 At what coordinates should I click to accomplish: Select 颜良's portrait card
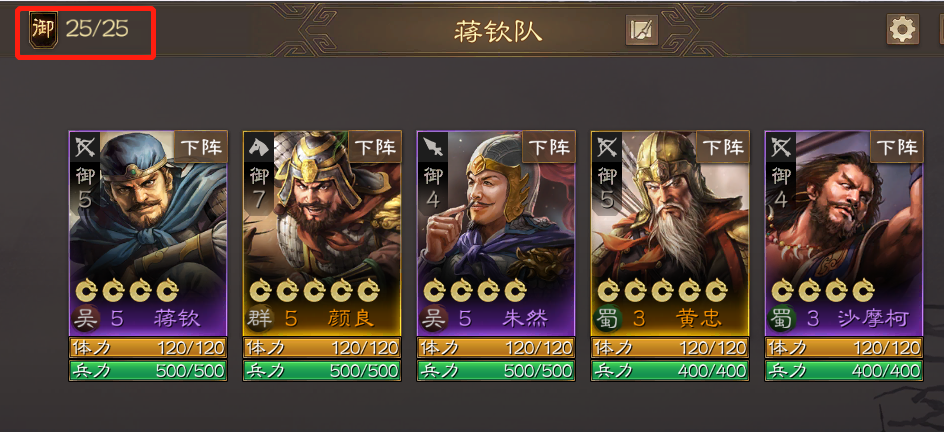point(322,233)
